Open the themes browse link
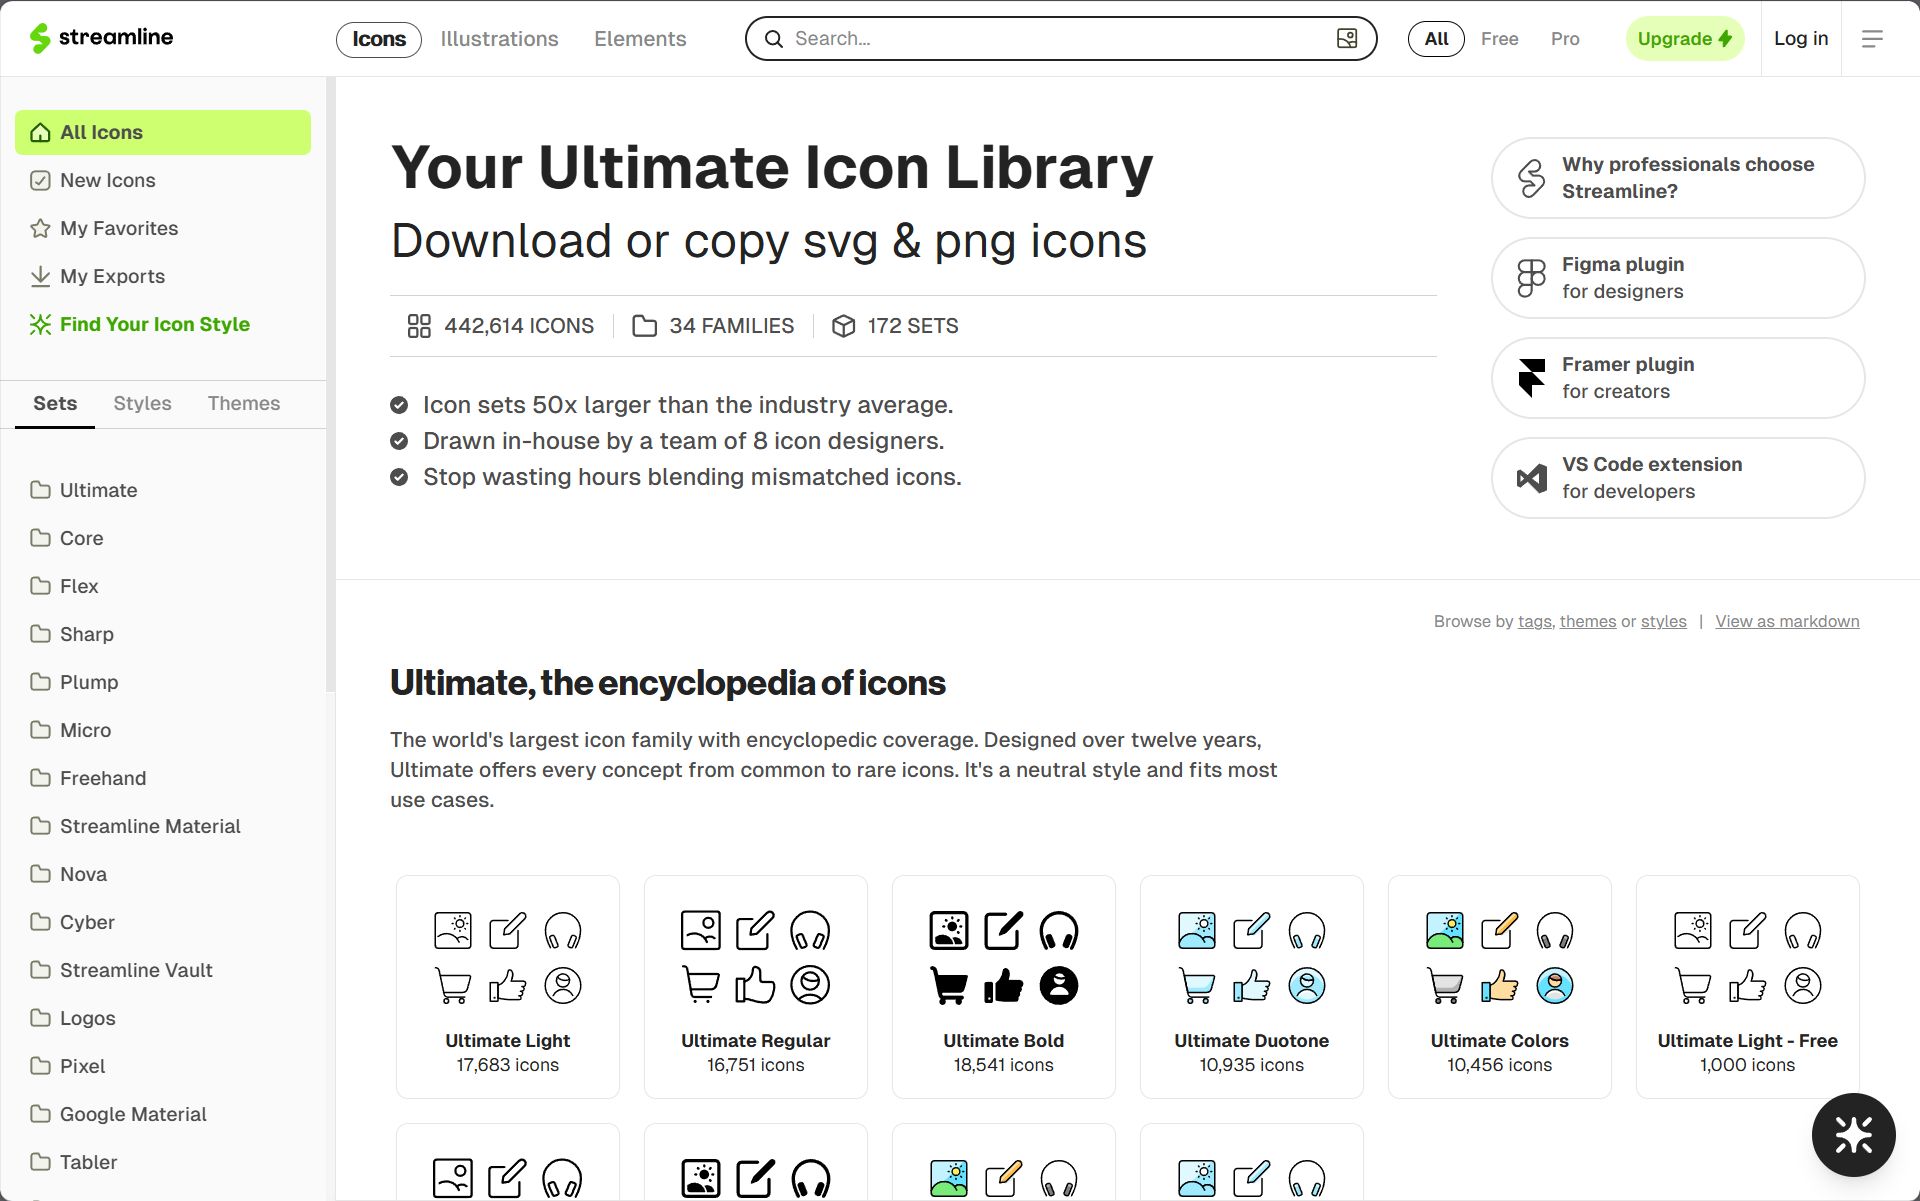This screenshot has width=1920, height=1201. [1587, 621]
